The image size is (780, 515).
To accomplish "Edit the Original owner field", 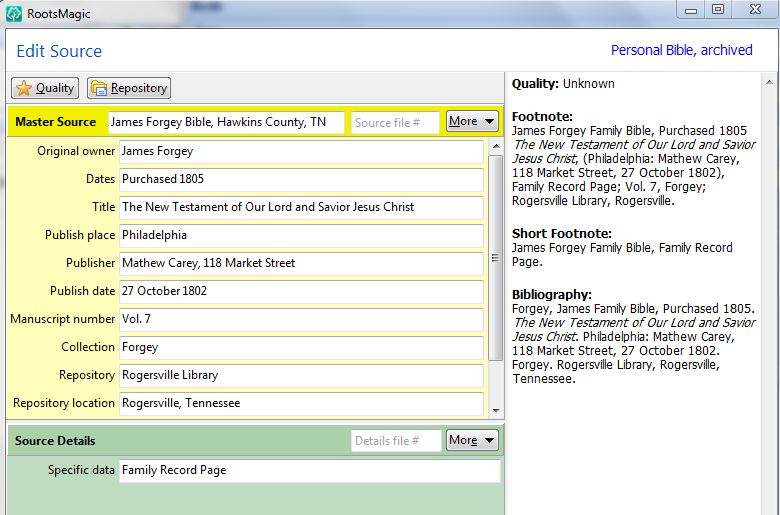I will click(301, 151).
